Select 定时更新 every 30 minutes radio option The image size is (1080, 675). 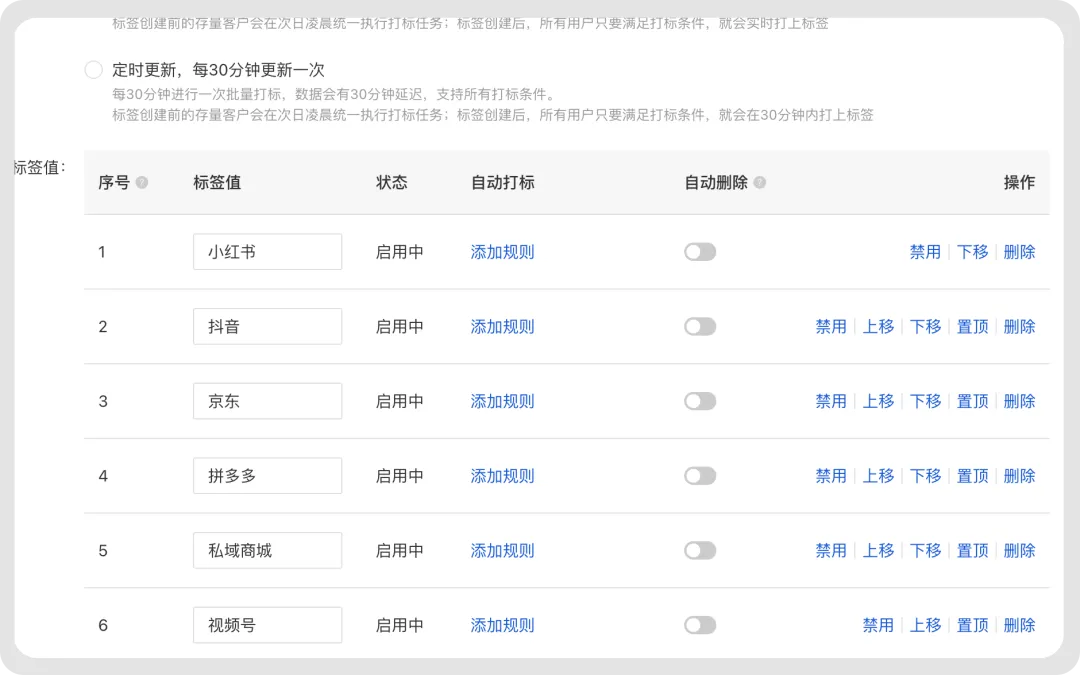[x=94, y=70]
